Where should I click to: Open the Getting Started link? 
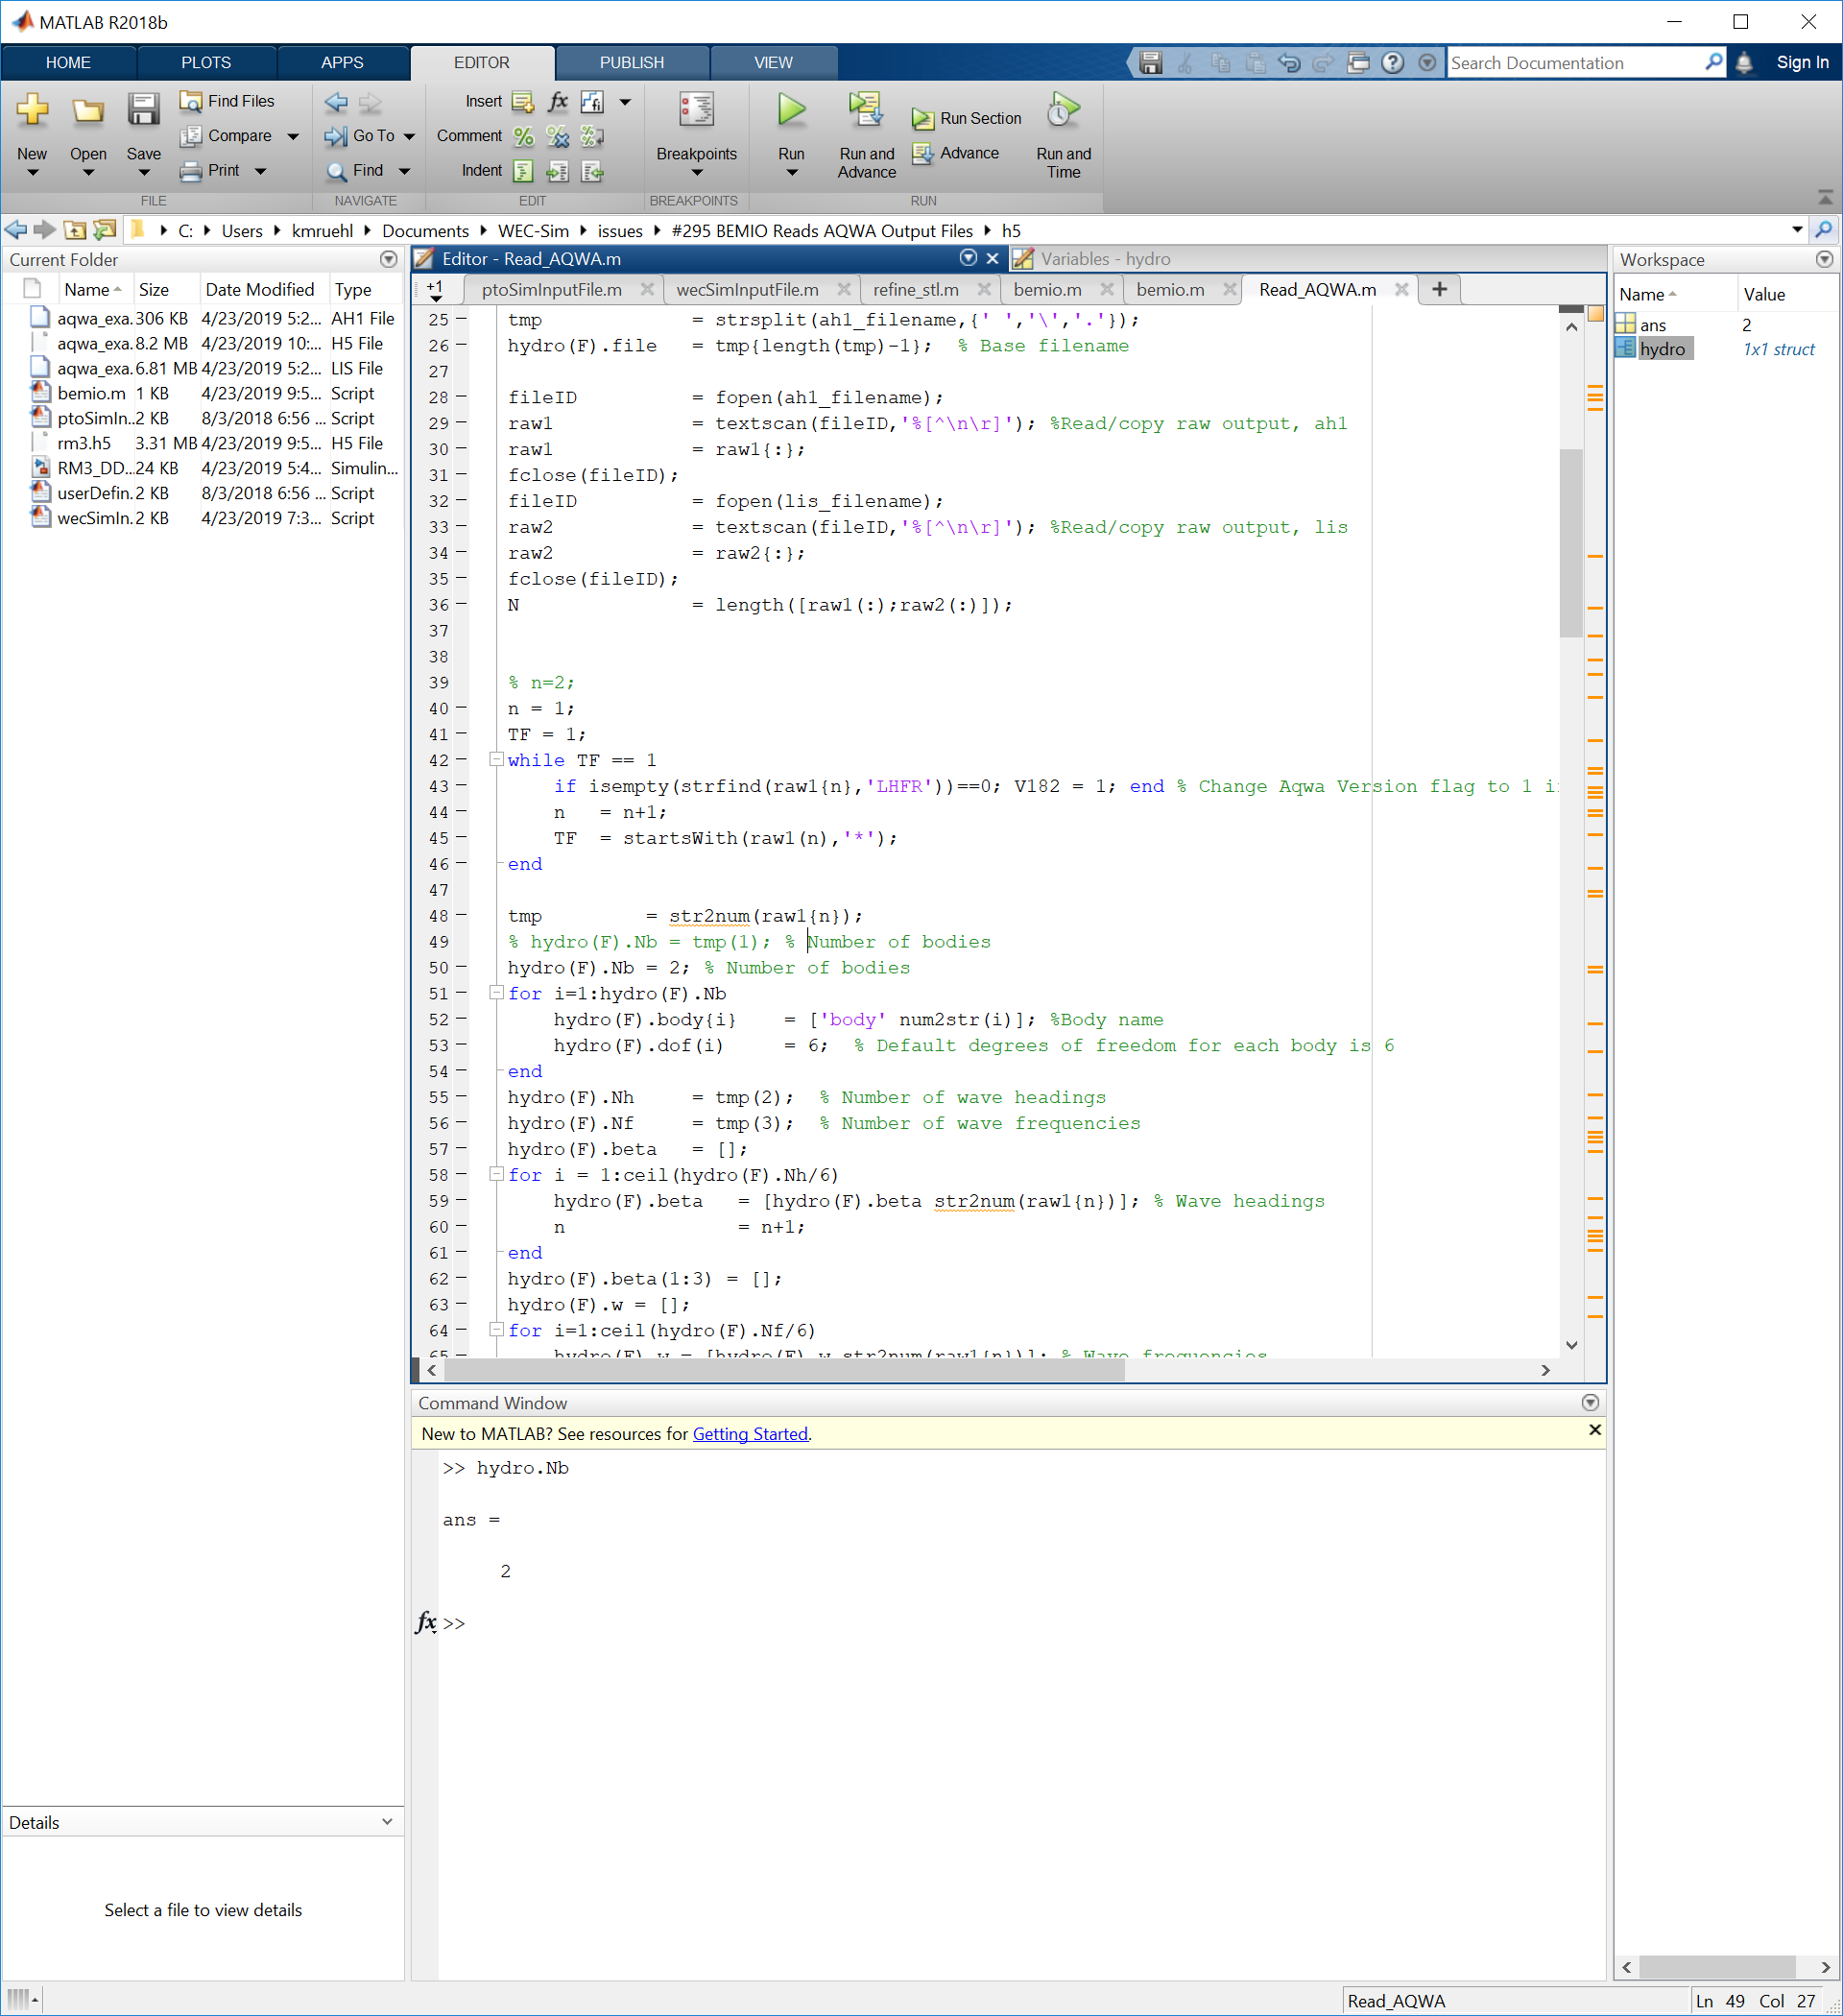click(749, 1433)
